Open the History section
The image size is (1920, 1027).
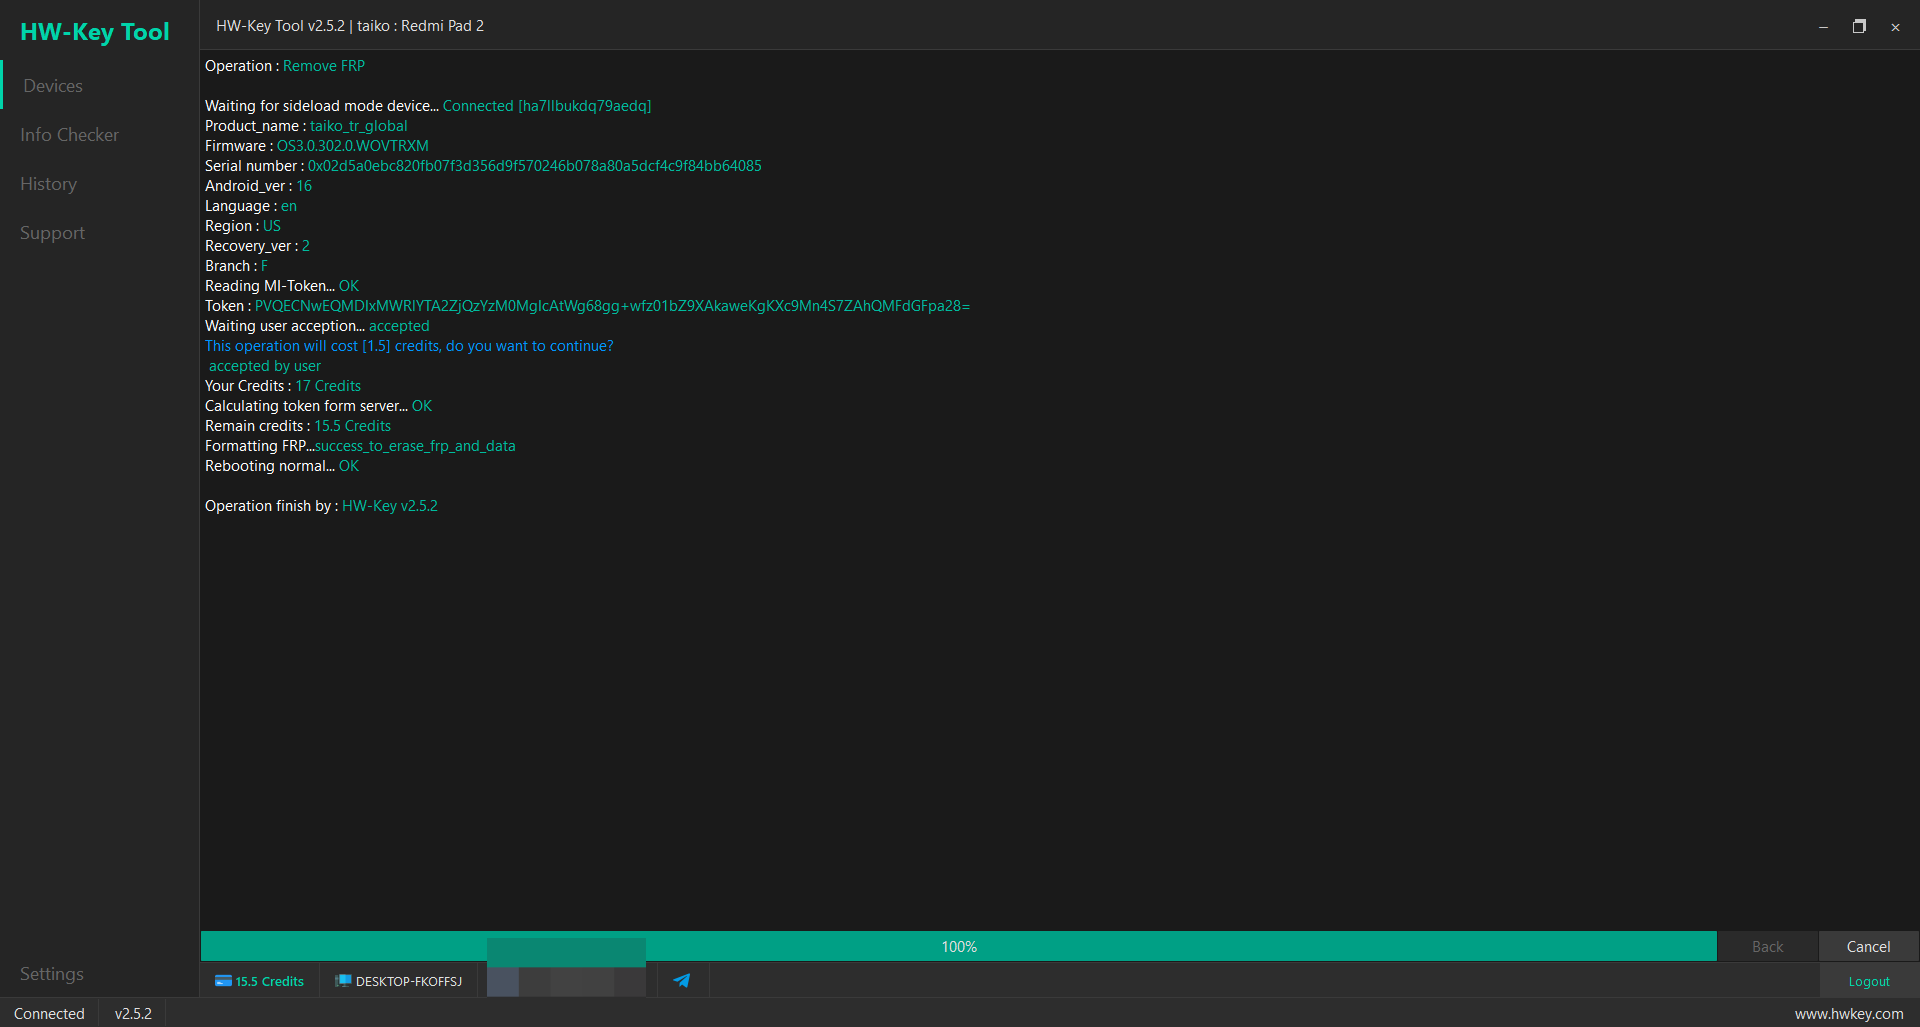point(48,184)
